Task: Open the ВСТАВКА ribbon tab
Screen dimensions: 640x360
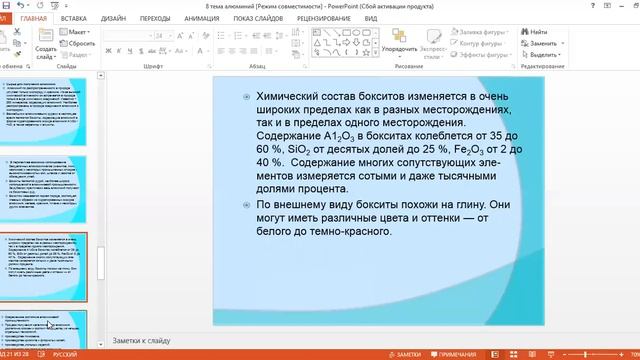Action: point(73,18)
